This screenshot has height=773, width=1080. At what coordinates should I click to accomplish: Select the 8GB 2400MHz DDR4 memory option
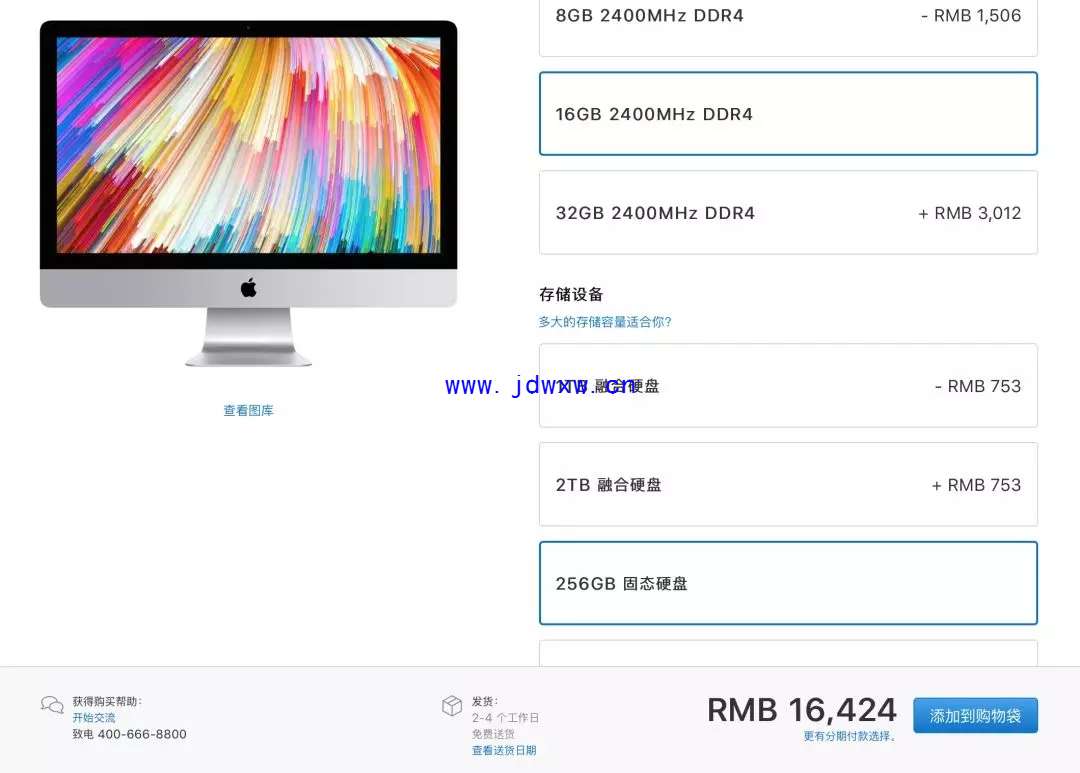click(788, 28)
